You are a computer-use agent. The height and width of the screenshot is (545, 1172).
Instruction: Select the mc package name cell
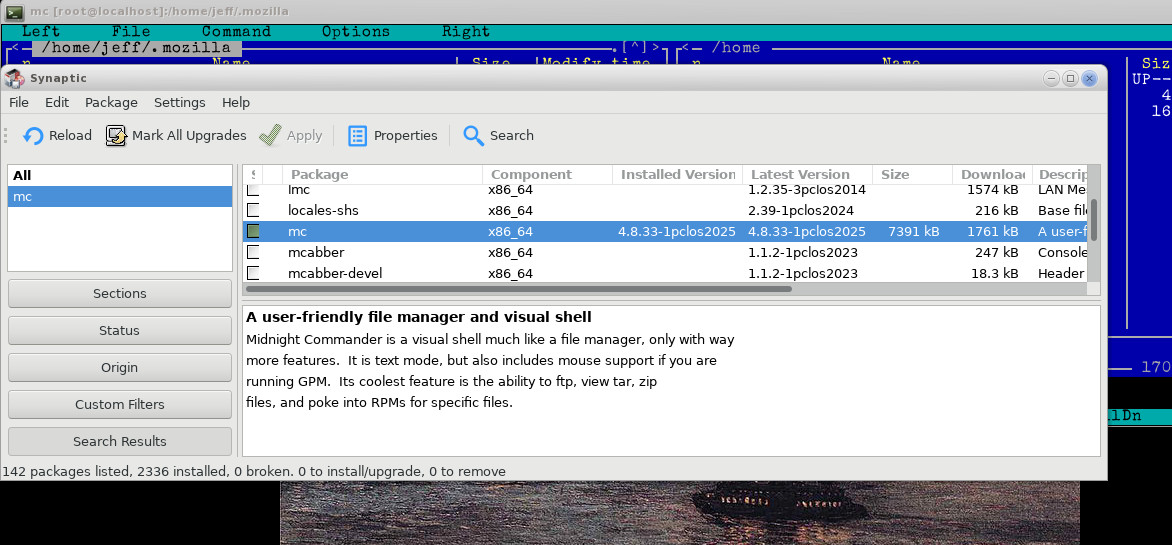click(x=297, y=231)
